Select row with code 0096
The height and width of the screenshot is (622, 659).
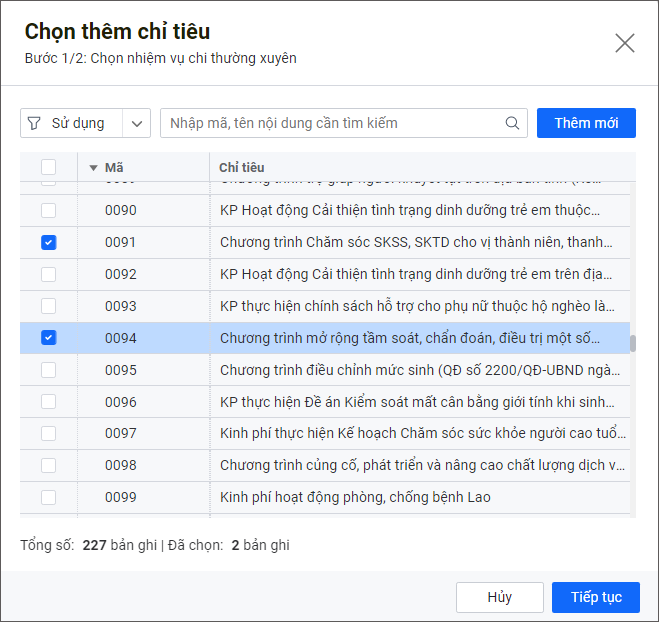click(x=121, y=402)
